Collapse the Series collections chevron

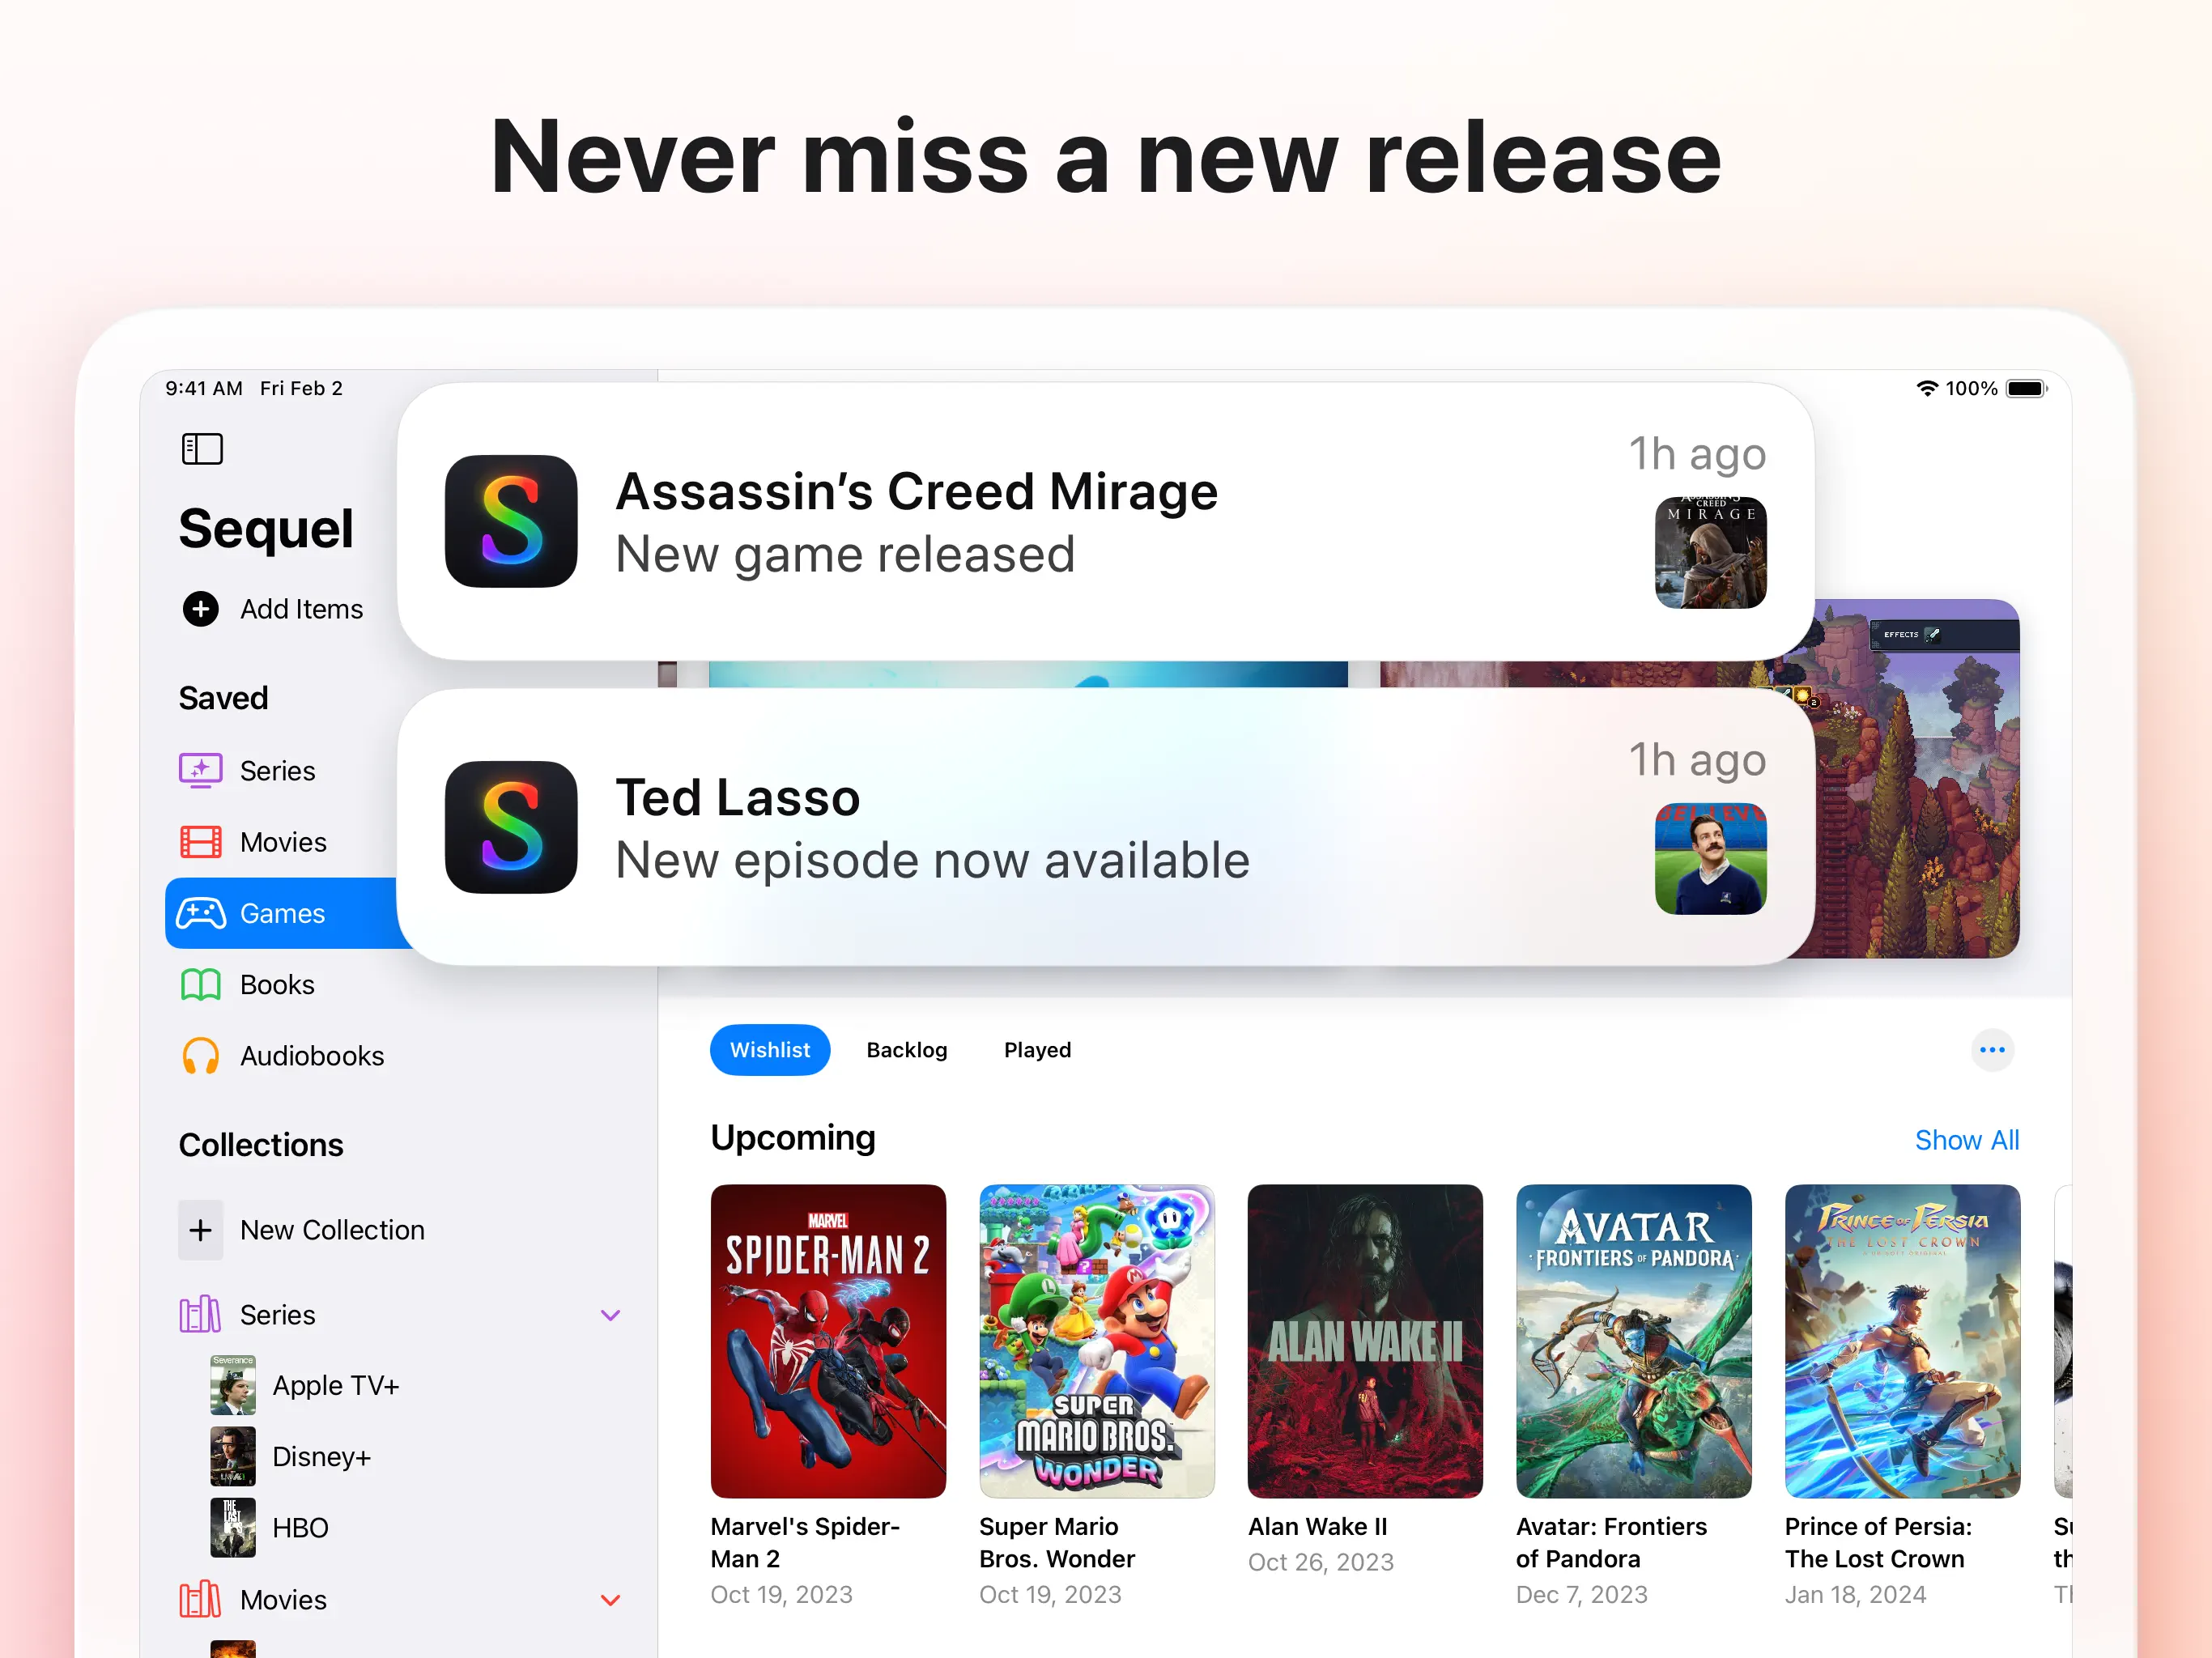tap(610, 1315)
